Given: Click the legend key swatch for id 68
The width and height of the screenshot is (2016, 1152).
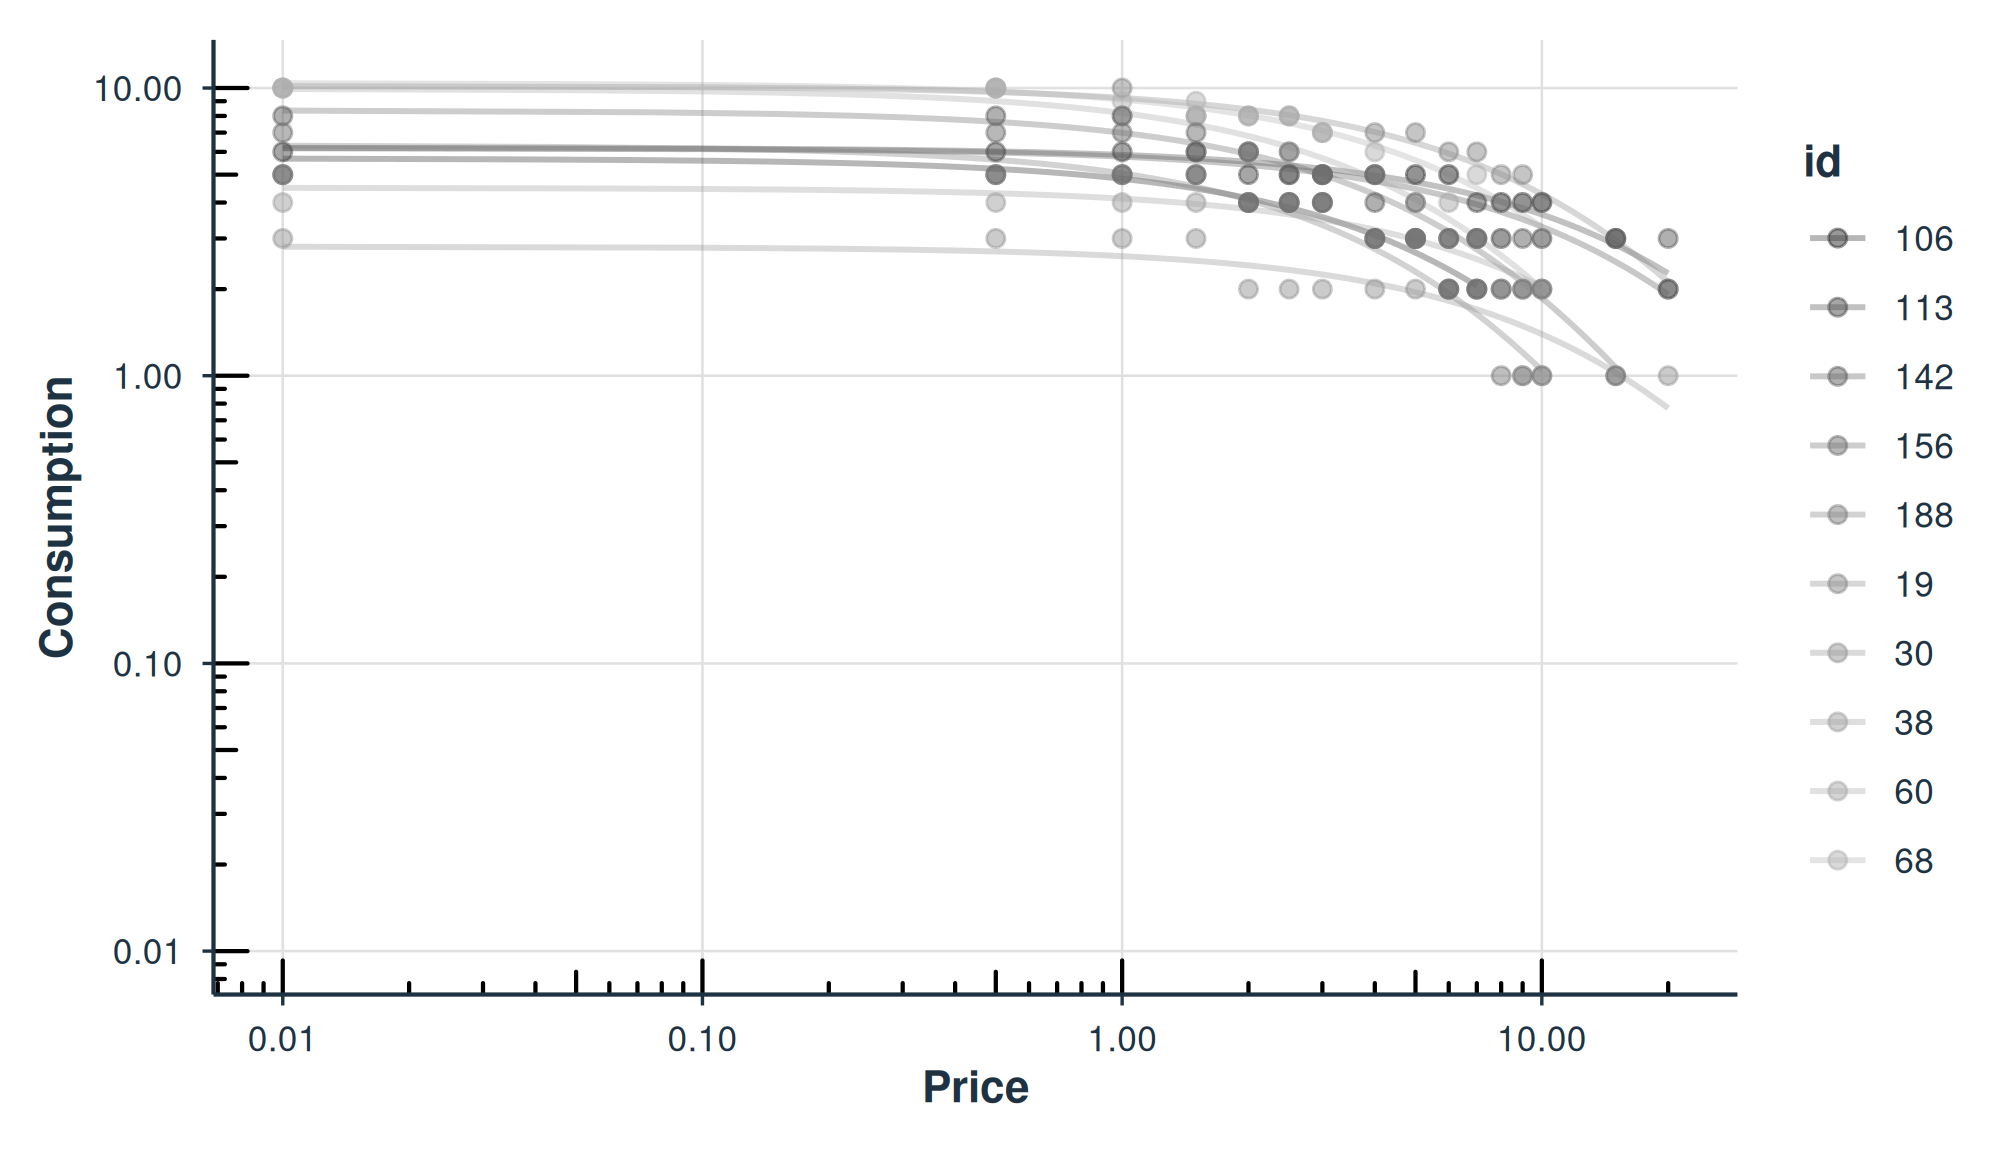Looking at the screenshot, I should click(x=1837, y=860).
